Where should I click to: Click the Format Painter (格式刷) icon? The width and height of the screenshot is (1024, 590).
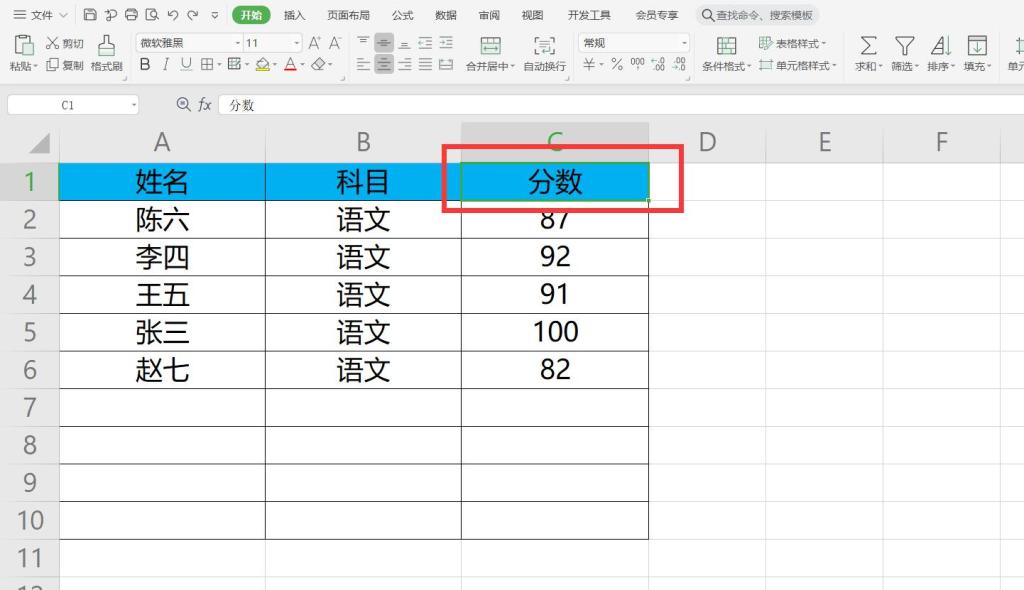(106, 45)
